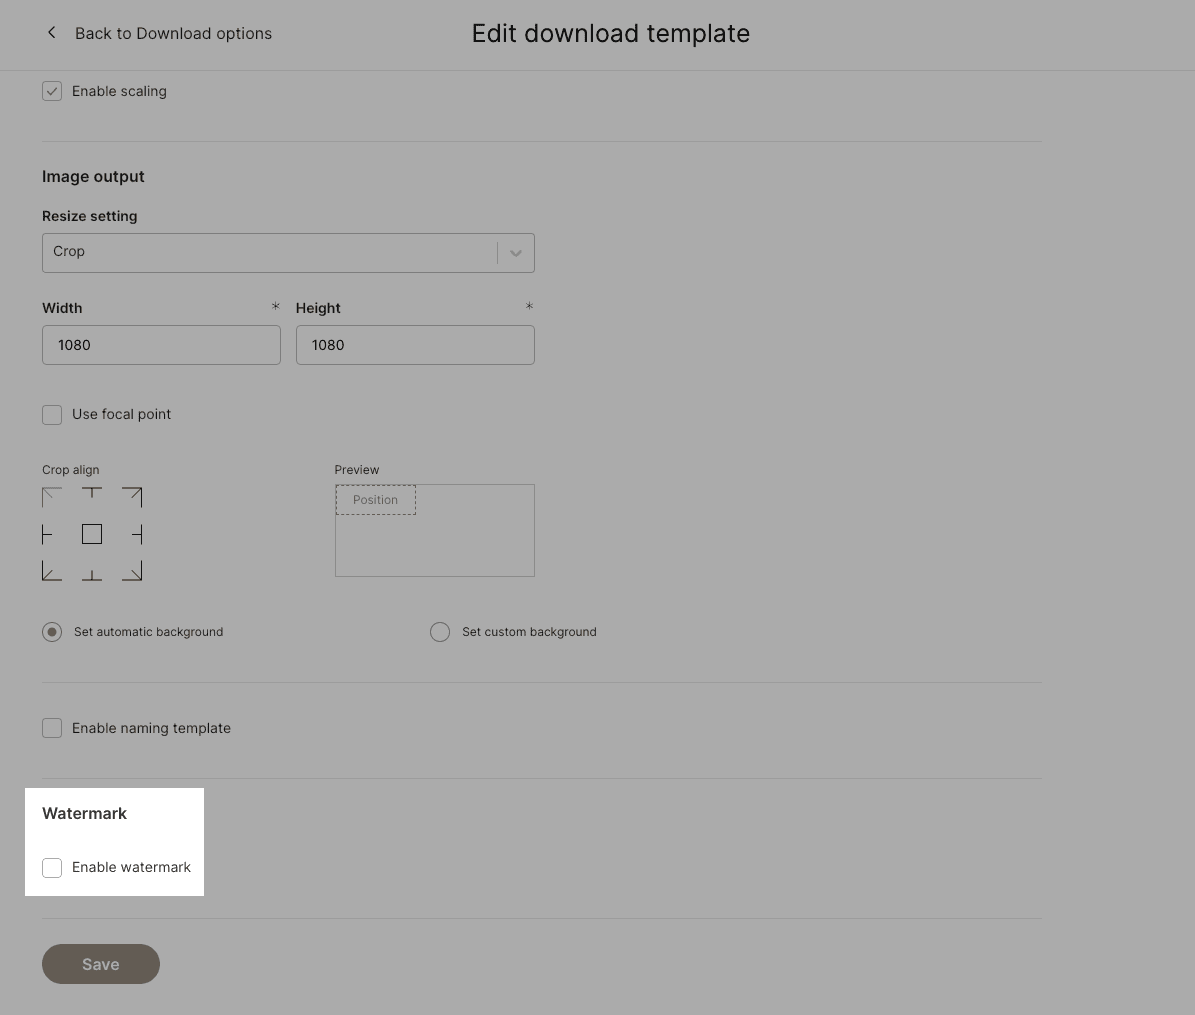Tick Enable naming template checkbox

(52, 728)
